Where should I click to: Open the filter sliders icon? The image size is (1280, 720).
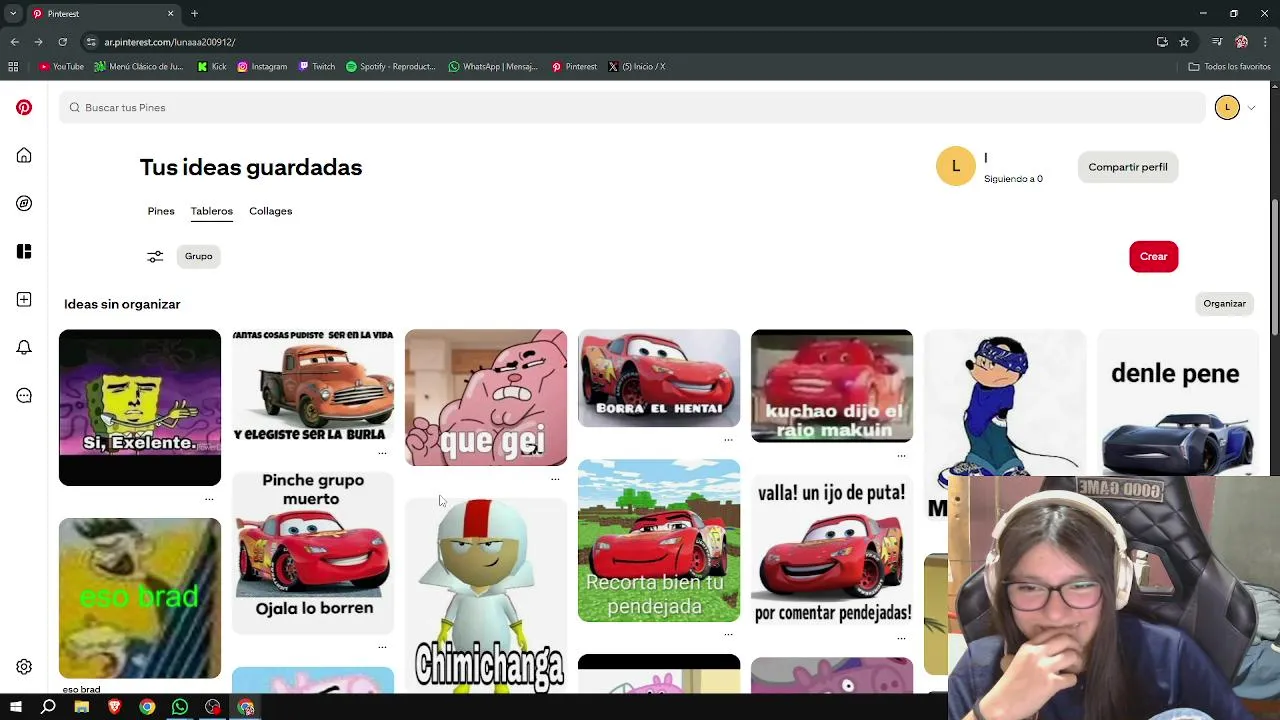click(155, 256)
